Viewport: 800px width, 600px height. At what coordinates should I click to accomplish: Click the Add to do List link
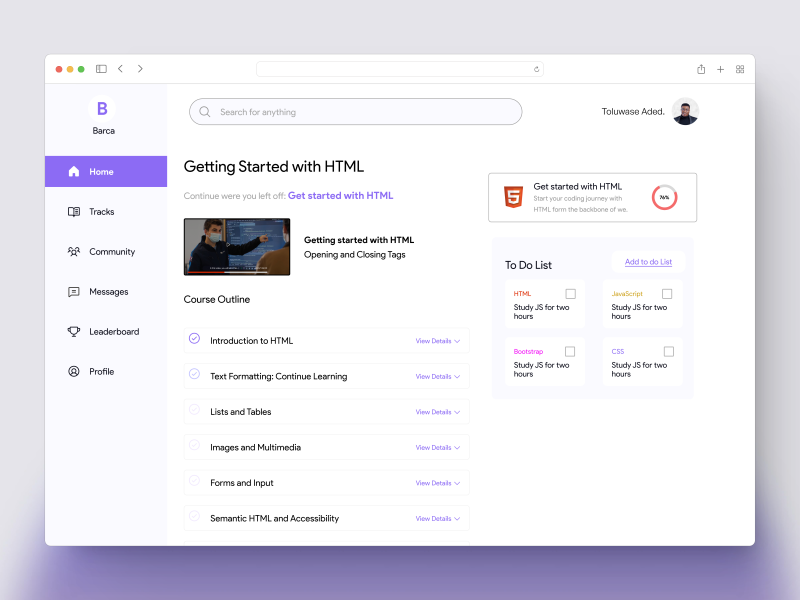coord(648,262)
